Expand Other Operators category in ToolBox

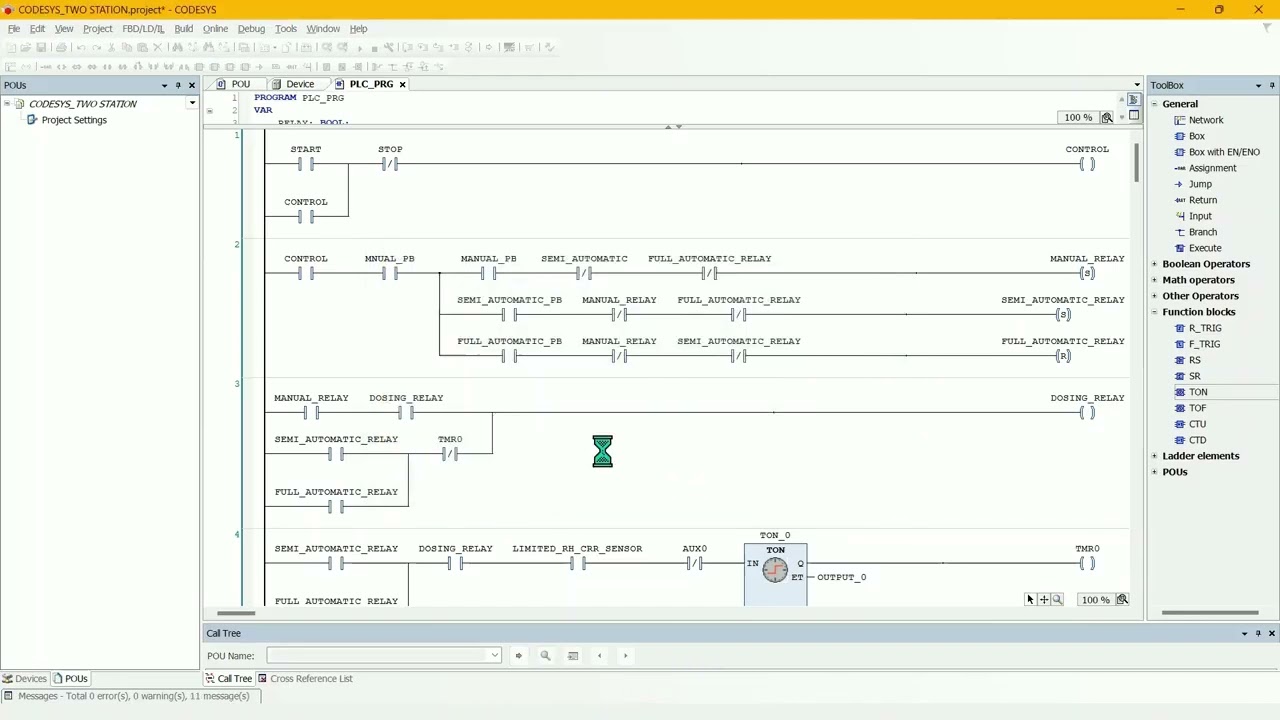tap(1154, 296)
